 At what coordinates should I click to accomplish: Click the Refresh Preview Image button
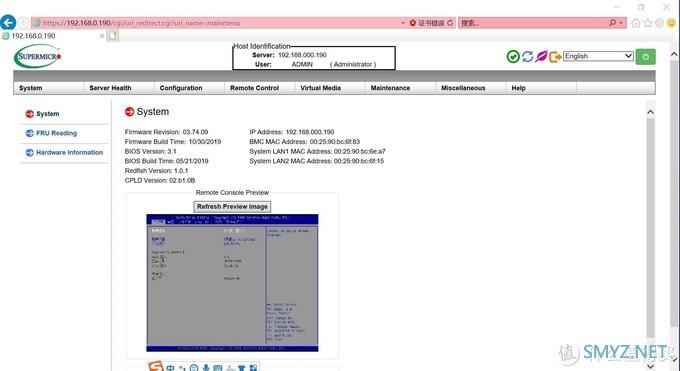point(232,207)
